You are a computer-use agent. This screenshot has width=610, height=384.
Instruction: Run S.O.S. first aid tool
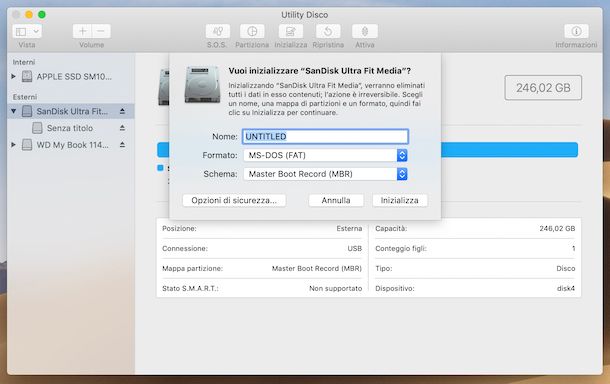[x=217, y=31]
